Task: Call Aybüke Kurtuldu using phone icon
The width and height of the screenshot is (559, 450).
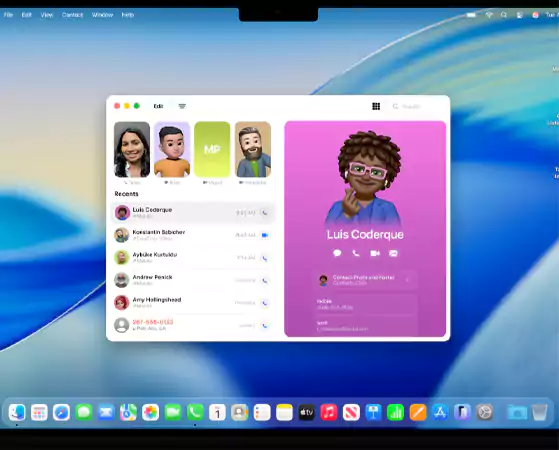Action: coord(265,258)
